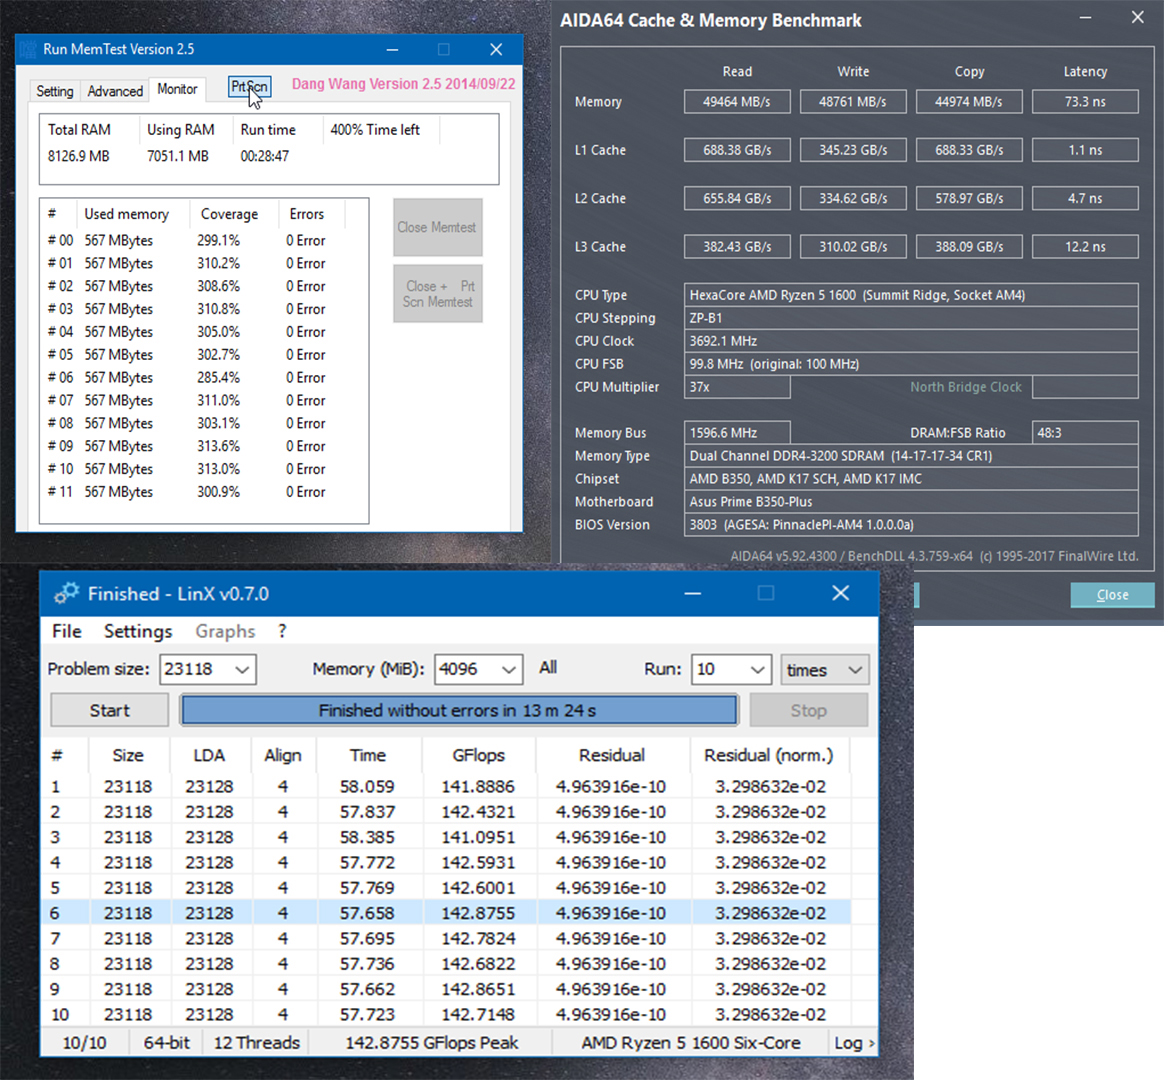Image resolution: width=1172 pixels, height=1080 pixels.
Task: Expand the Problem size dropdown
Action: click(x=242, y=670)
